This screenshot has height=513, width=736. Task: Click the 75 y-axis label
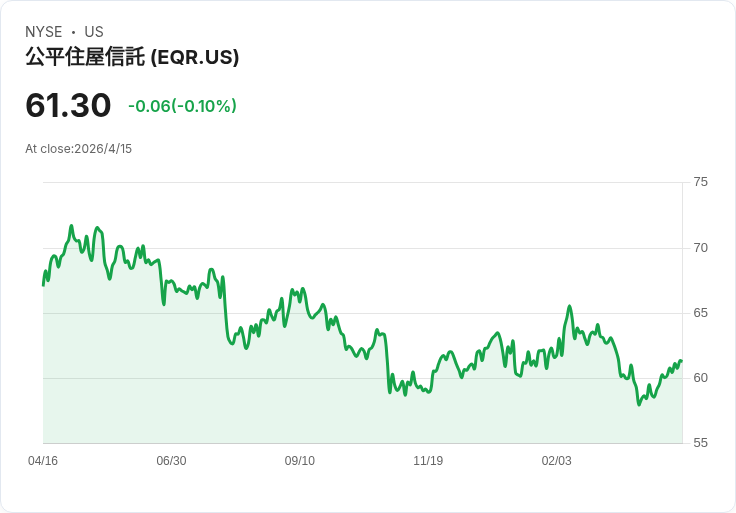(701, 182)
